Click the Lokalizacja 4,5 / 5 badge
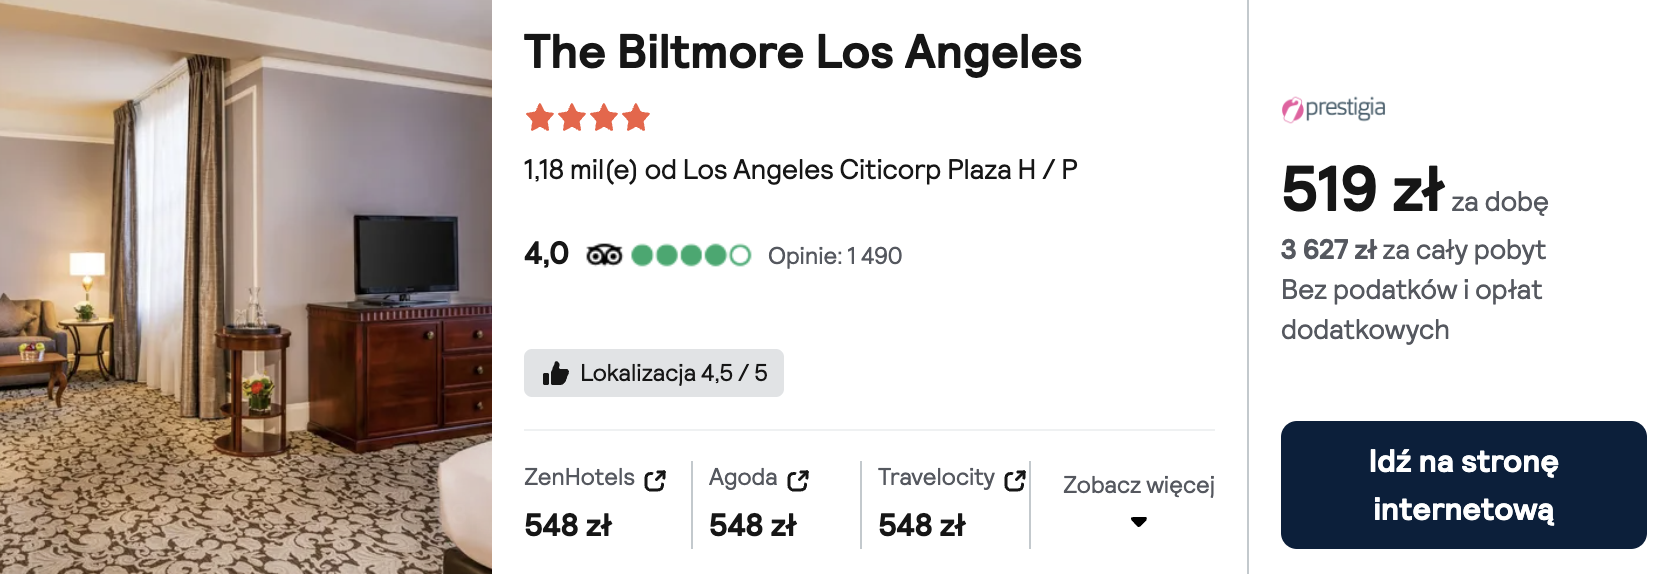The height and width of the screenshot is (574, 1662). pyautogui.click(x=654, y=373)
